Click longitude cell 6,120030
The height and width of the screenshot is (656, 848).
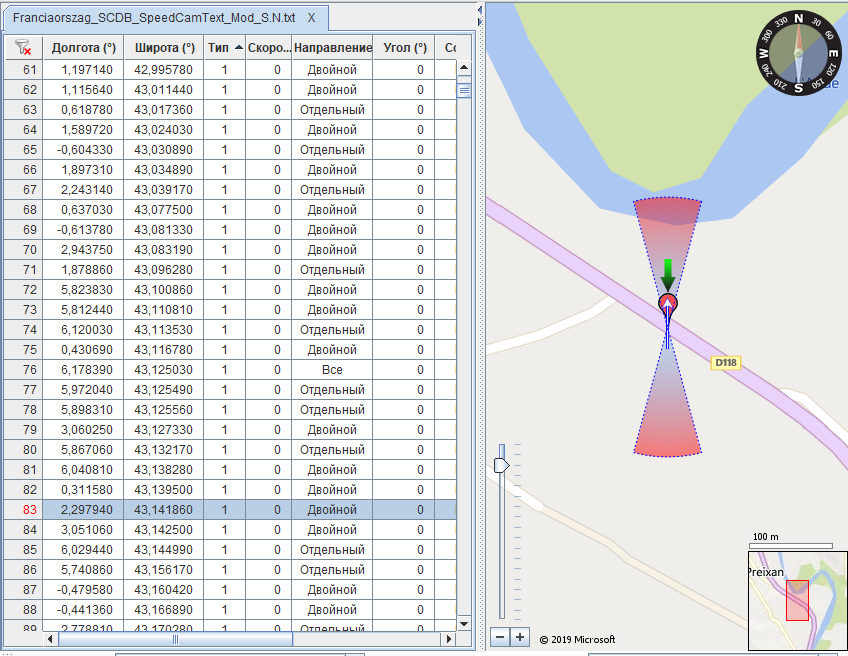[84, 330]
